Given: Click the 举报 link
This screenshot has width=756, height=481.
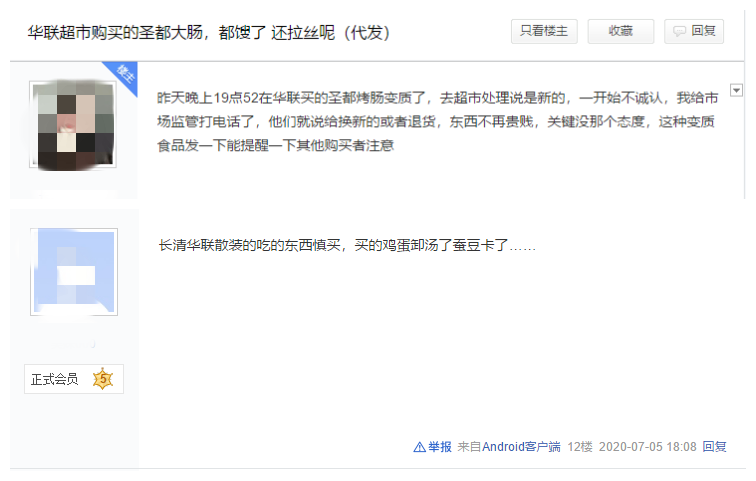Looking at the screenshot, I should (x=440, y=447).
